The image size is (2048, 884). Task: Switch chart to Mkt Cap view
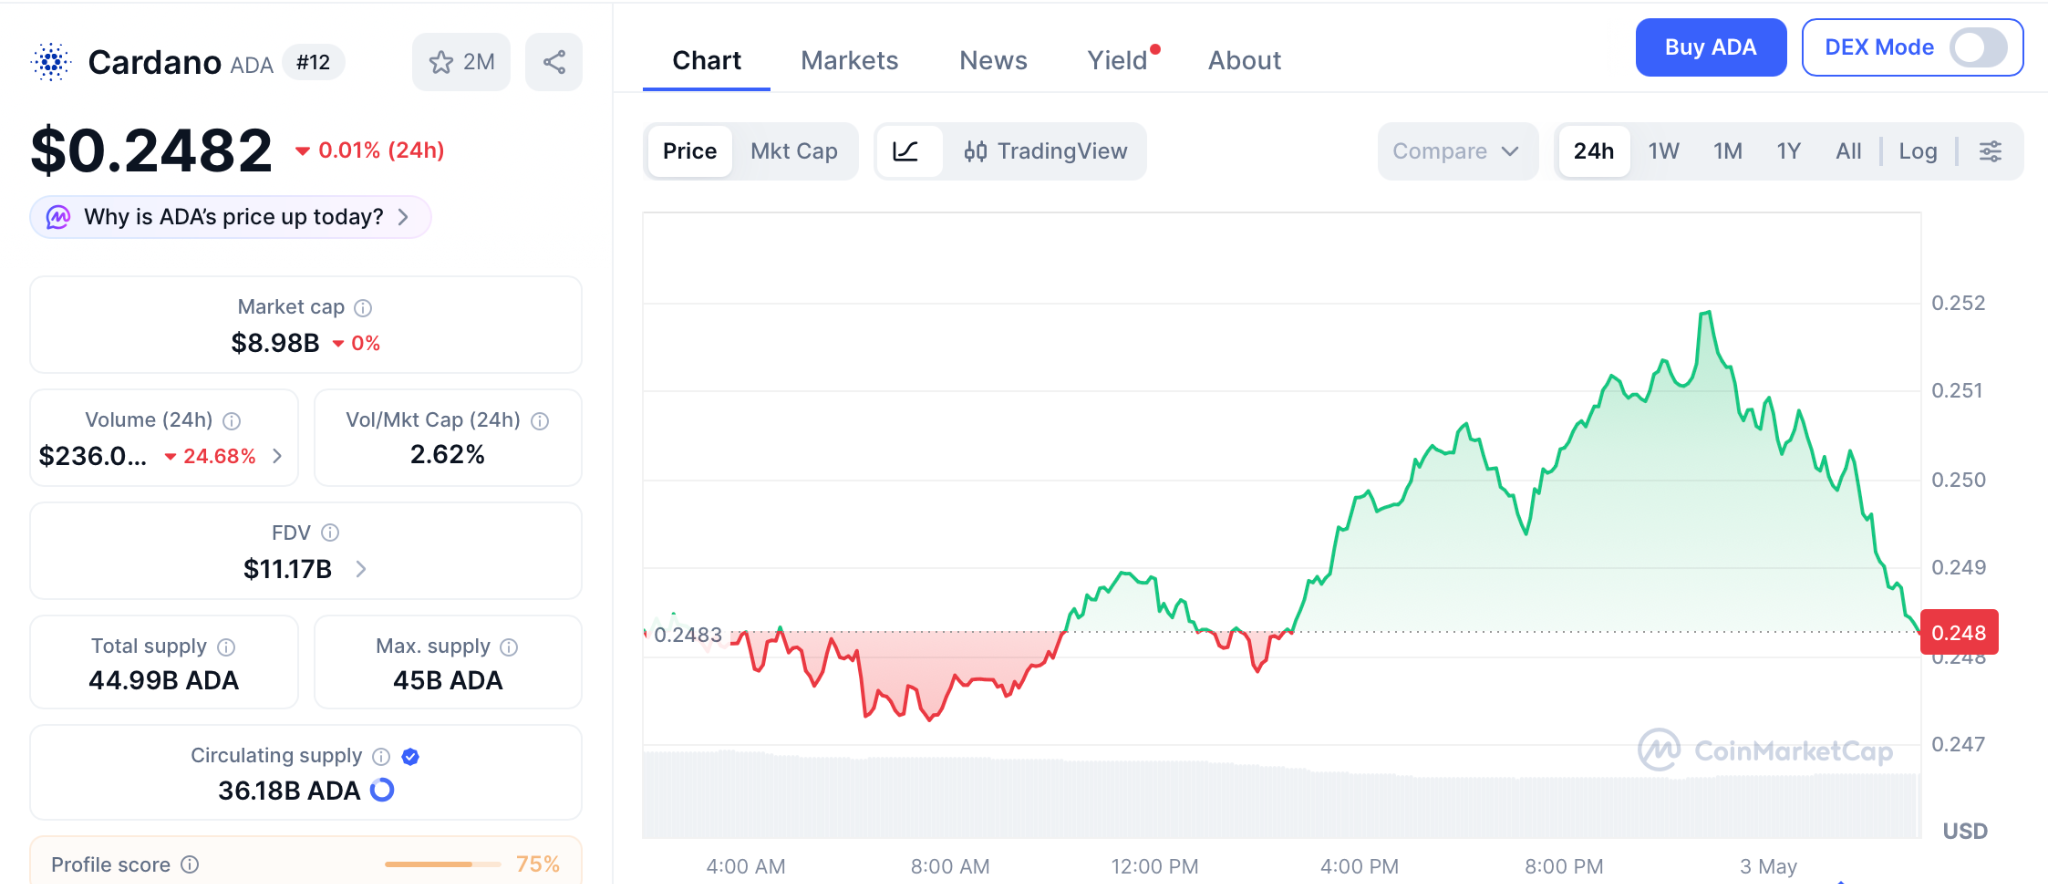[x=794, y=151]
